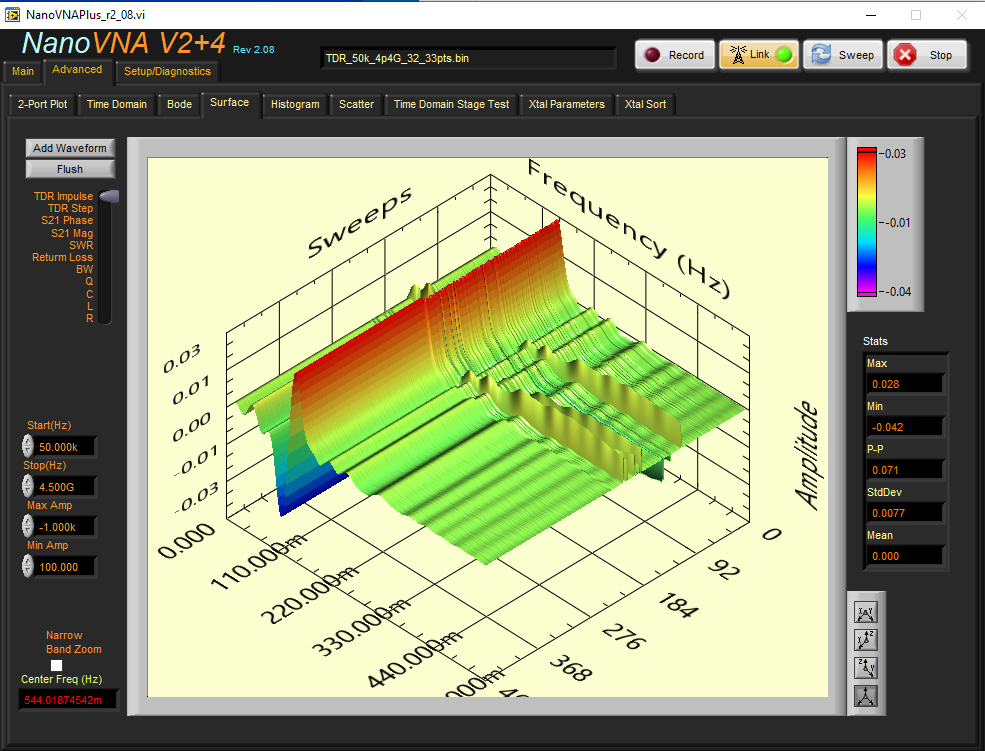
Task: Select "TDR Step" on the waveform slider
Action: pyautogui.click(x=70, y=208)
